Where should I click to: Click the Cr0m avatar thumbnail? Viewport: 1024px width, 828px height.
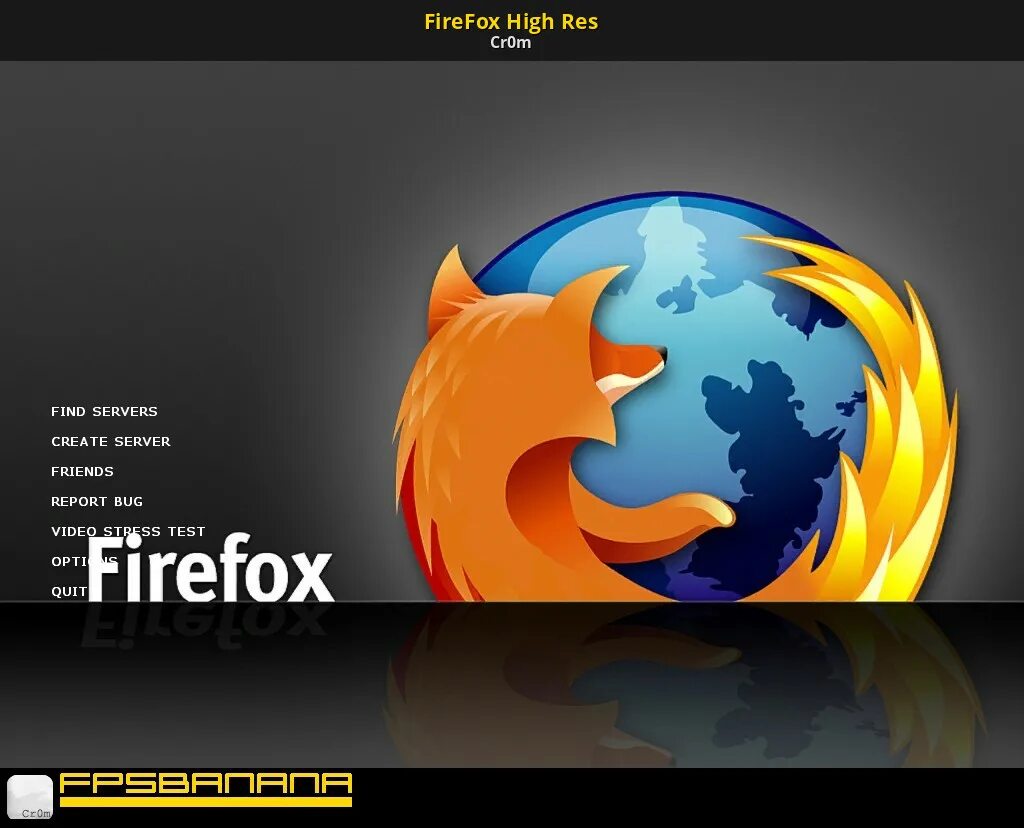(x=29, y=797)
